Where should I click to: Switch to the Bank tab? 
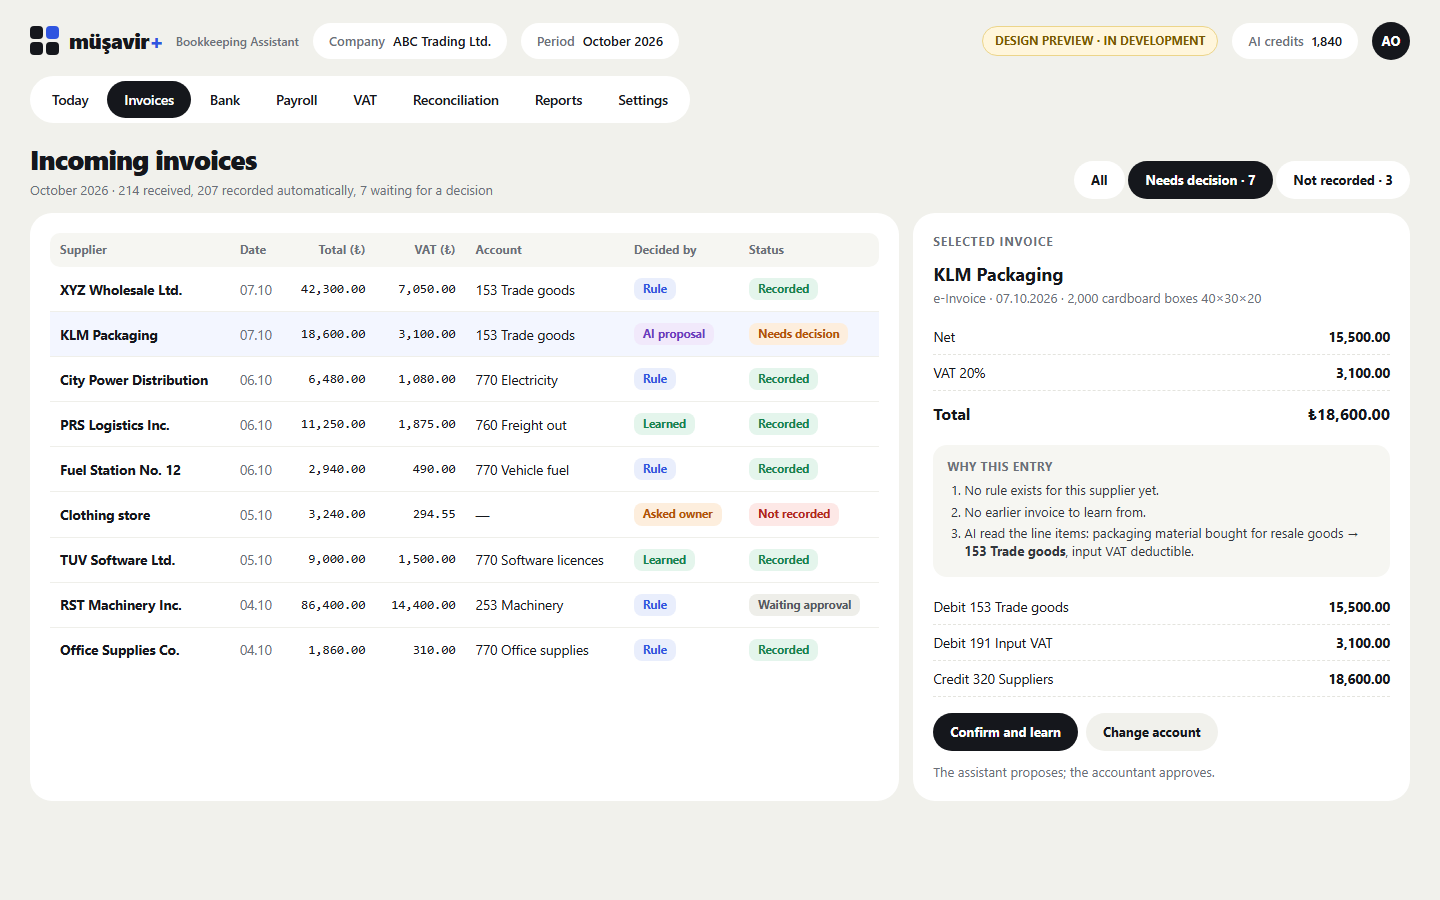[225, 100]
